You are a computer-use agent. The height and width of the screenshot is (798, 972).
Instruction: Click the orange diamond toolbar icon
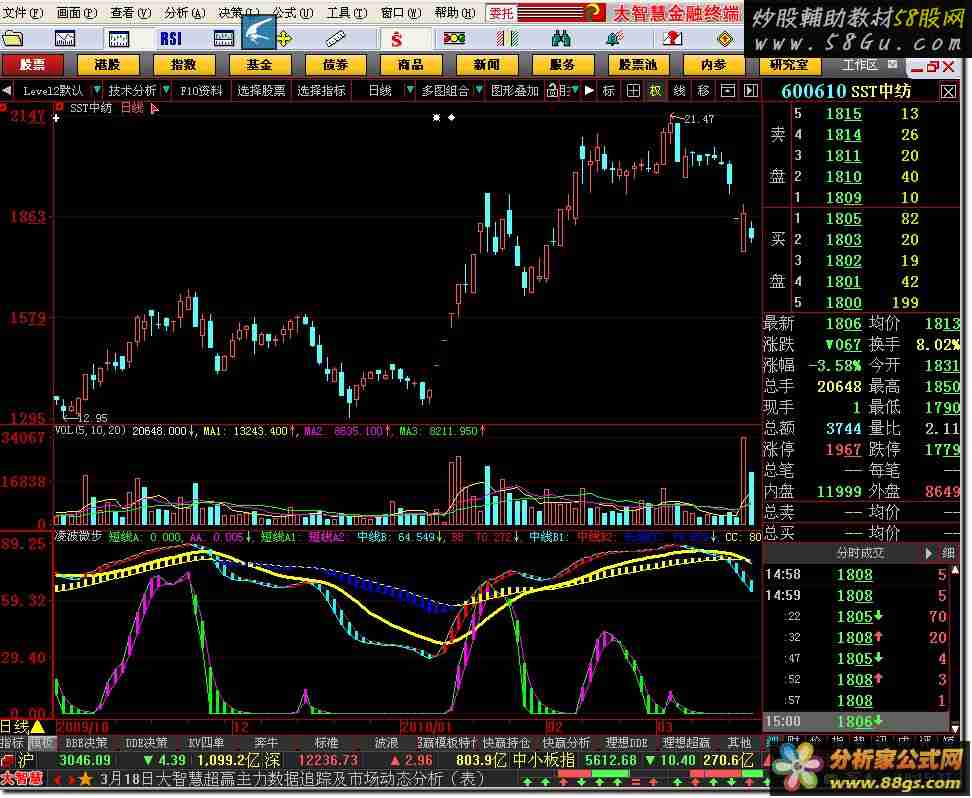tap(725, 39)
